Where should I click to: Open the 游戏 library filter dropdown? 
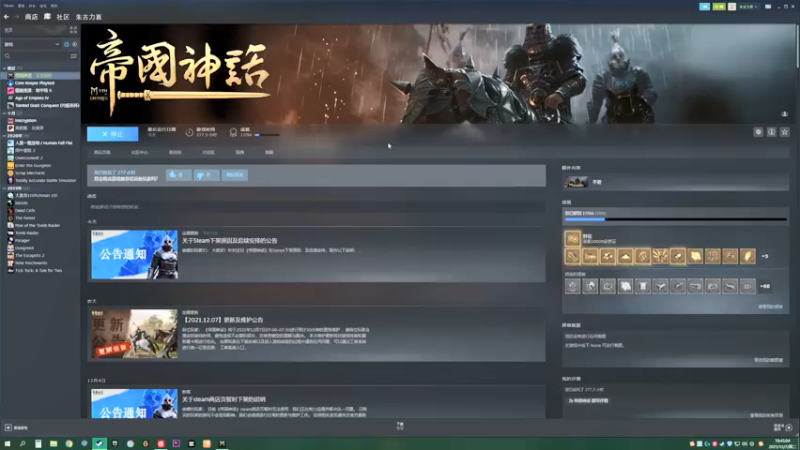coord(32,44)
